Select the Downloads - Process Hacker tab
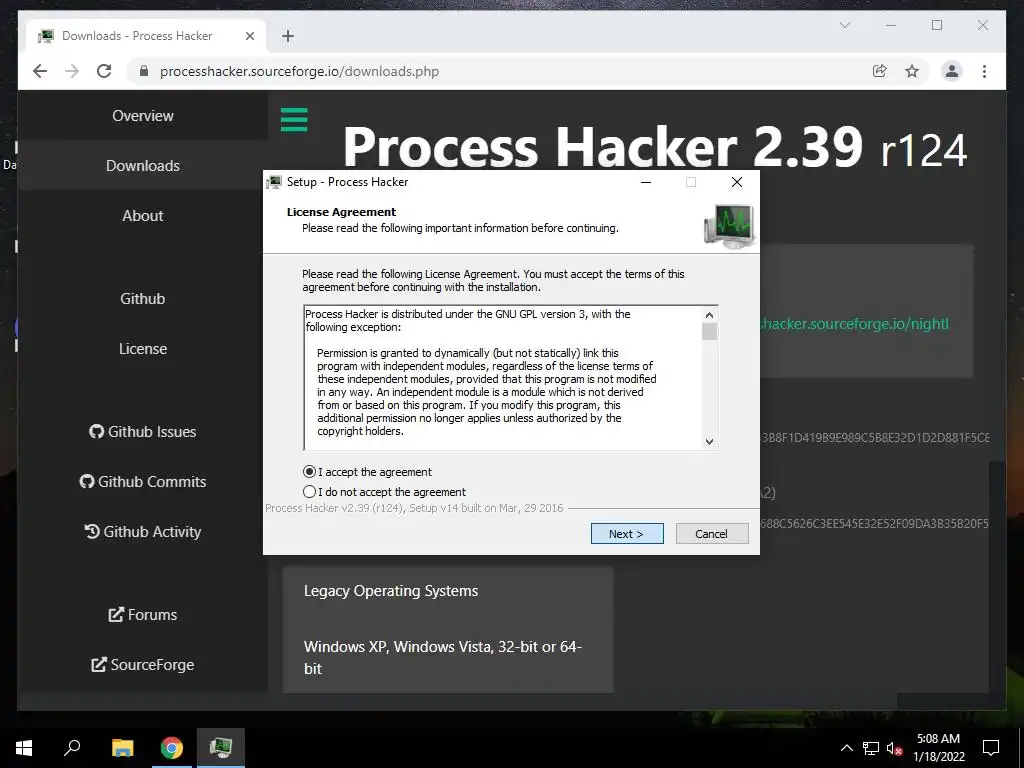Viewport: 1024px width, 768px height. click(x=146, y=36)
